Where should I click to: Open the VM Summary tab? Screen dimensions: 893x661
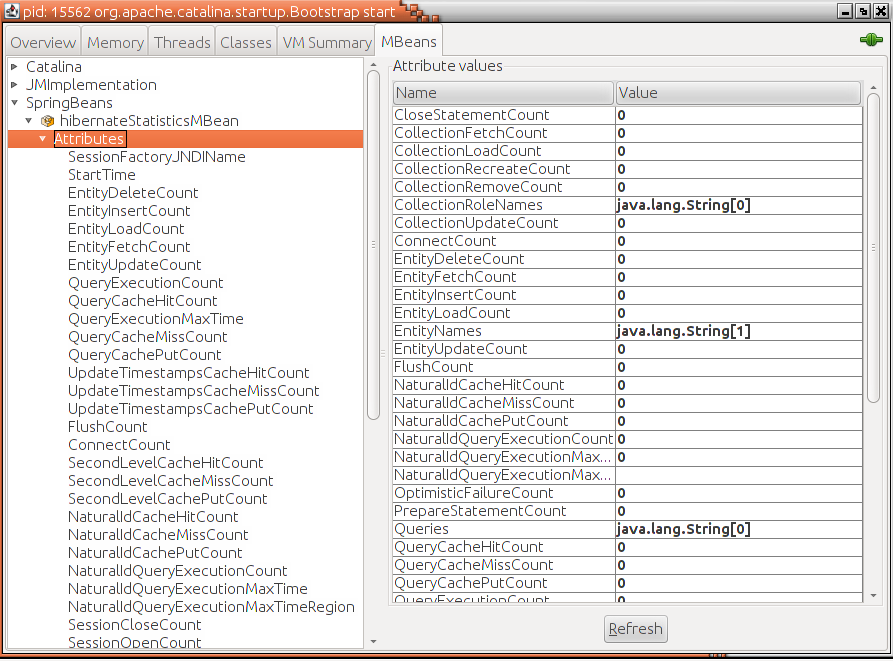click(x=326, y=43)
